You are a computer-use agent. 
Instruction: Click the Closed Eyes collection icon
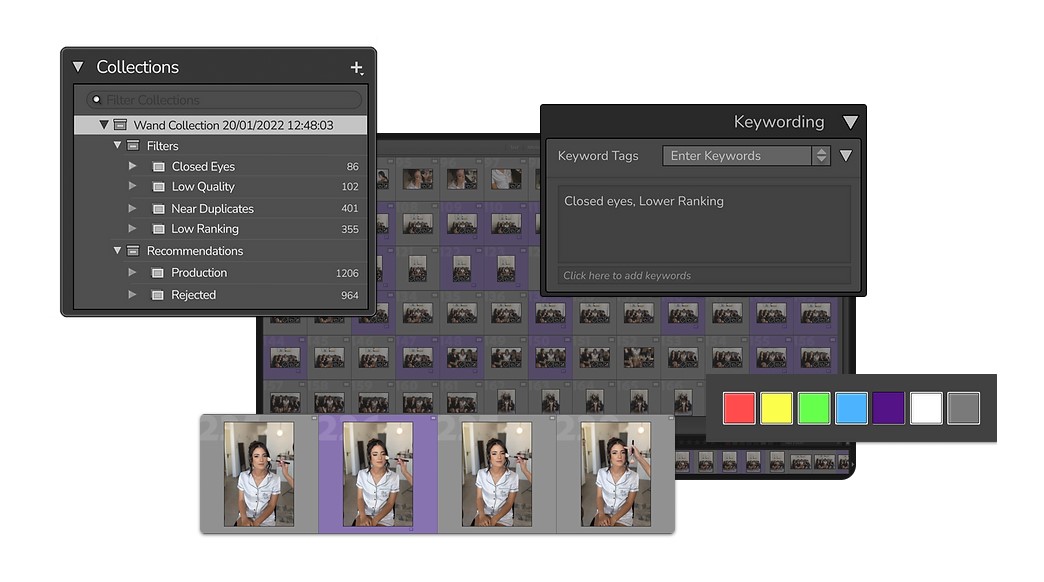tap(158, 167)
